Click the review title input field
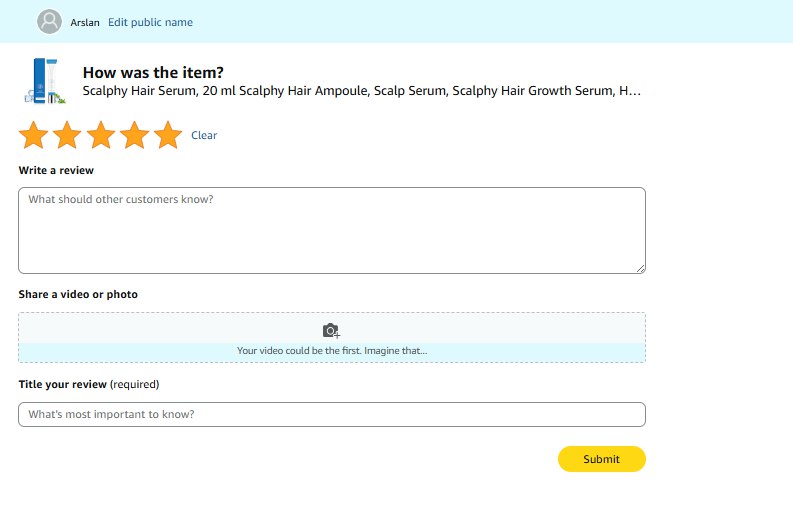The height and width of the screenshot is (506, 793). [331, 414]
